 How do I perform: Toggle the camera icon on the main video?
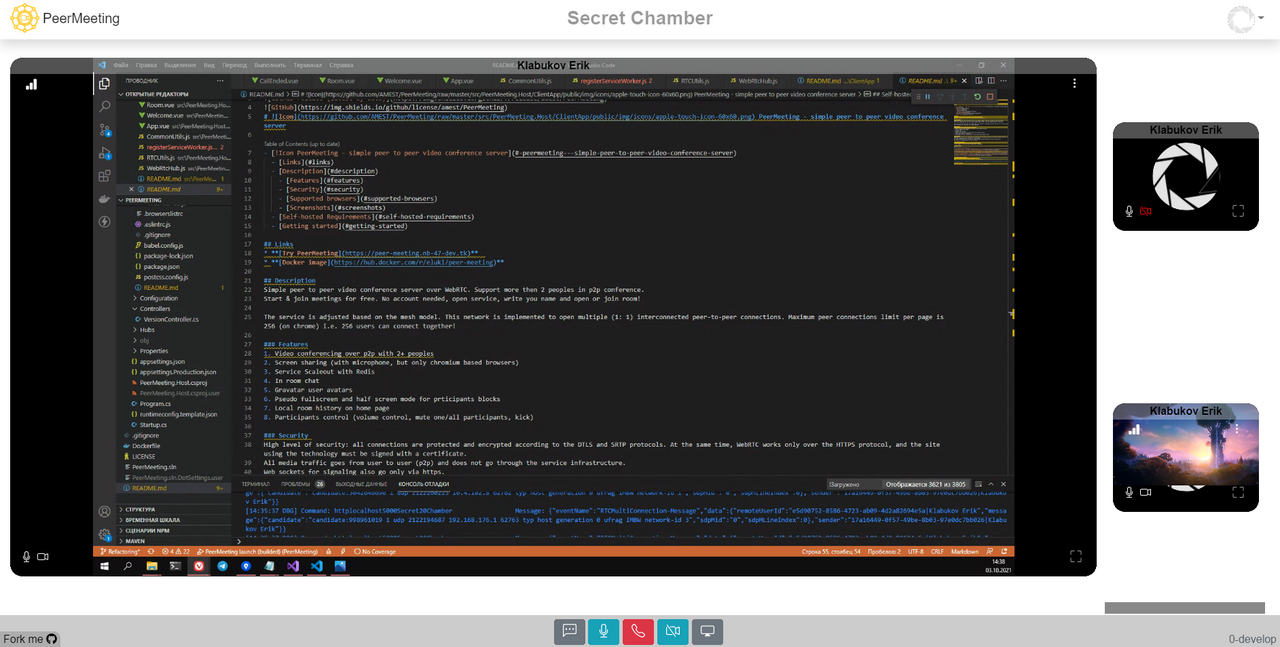coord(43,556)
